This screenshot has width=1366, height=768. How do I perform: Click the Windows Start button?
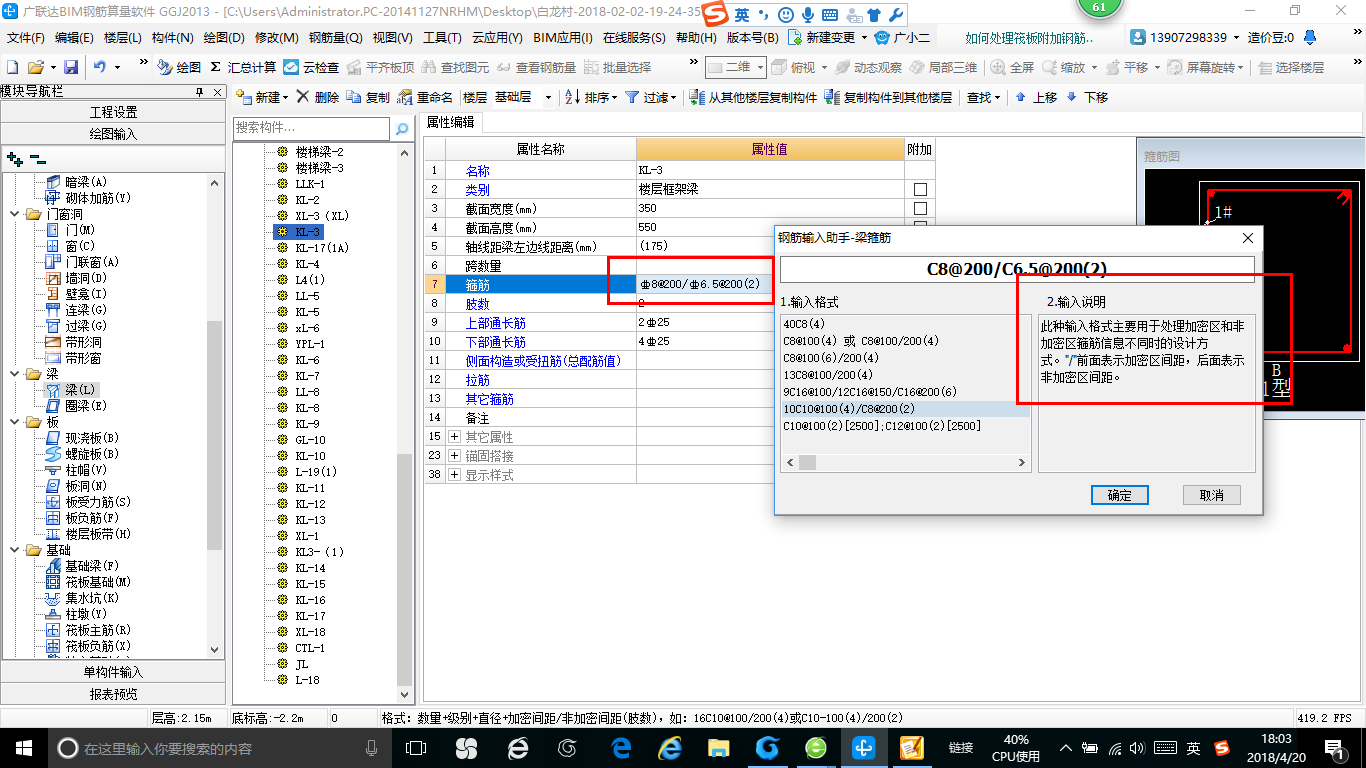[x=23, y=747]
